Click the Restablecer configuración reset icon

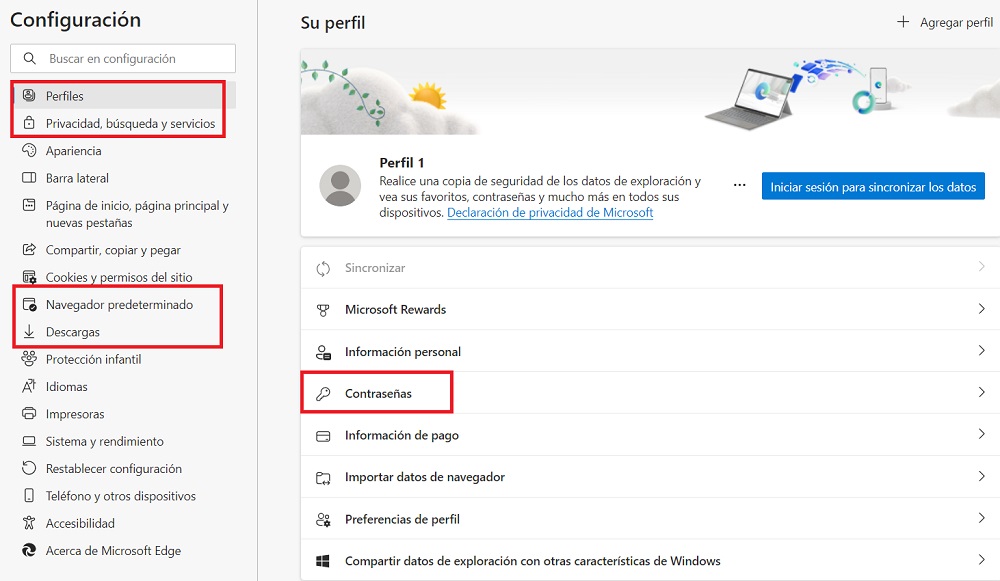[x=29, y=468]
